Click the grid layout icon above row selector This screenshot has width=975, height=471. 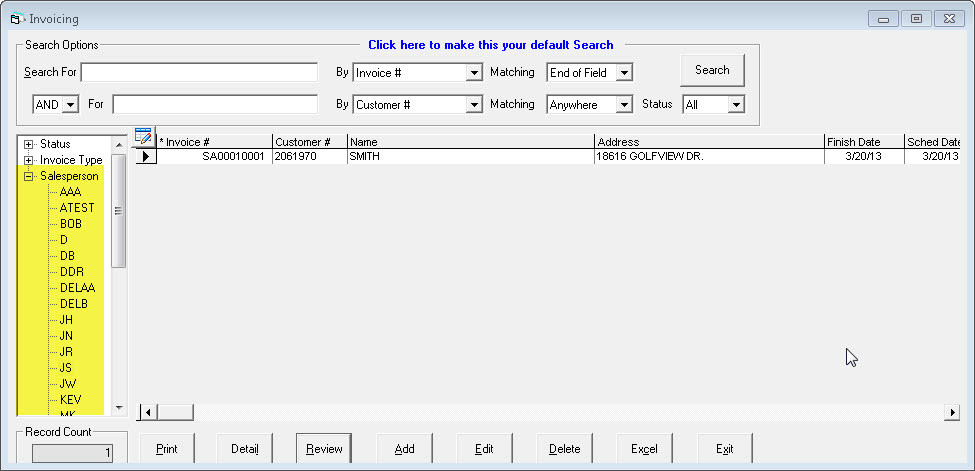coord(143,138)
